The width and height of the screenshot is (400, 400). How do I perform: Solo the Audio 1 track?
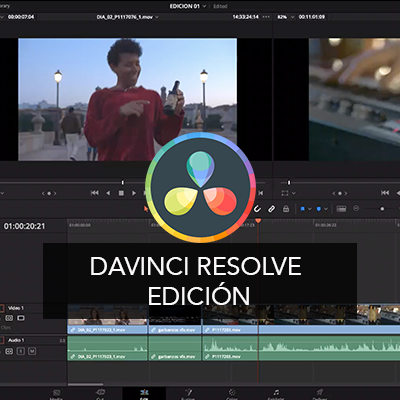[x=21, y=351]
